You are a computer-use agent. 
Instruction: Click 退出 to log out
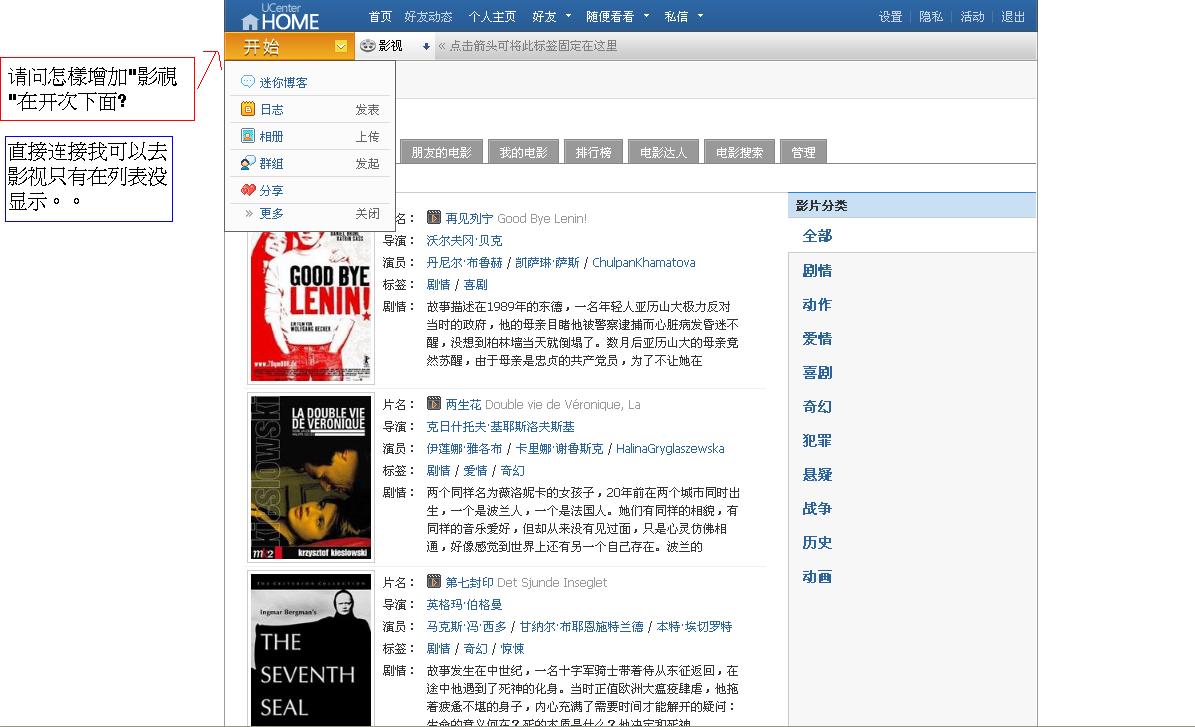[x=1013, y=17]
